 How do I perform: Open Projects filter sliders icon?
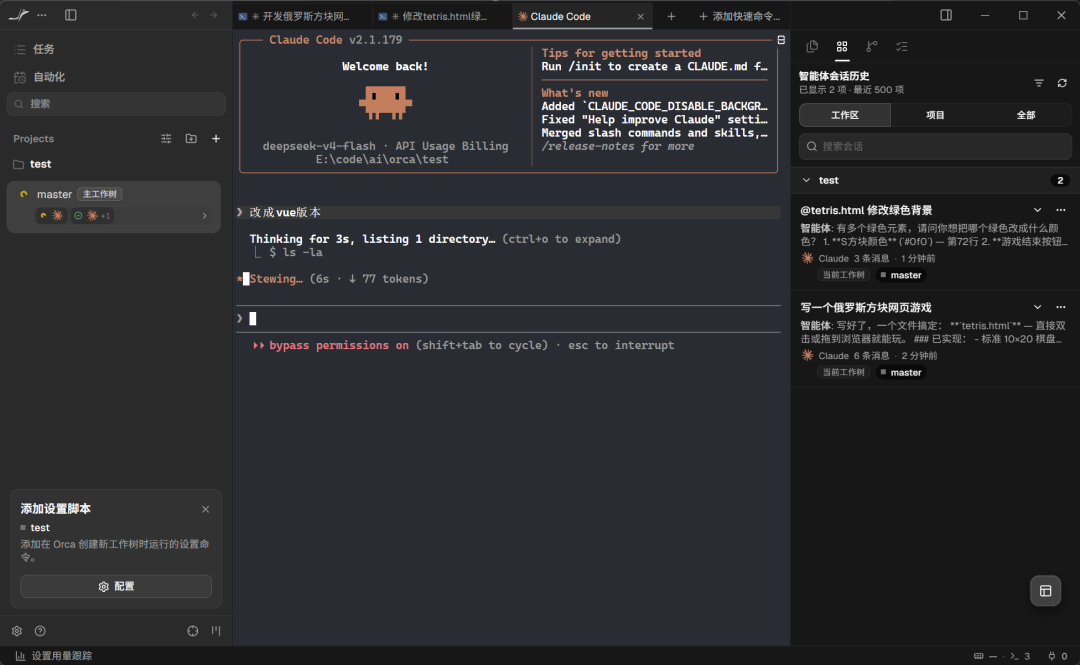tap(166, 139)
